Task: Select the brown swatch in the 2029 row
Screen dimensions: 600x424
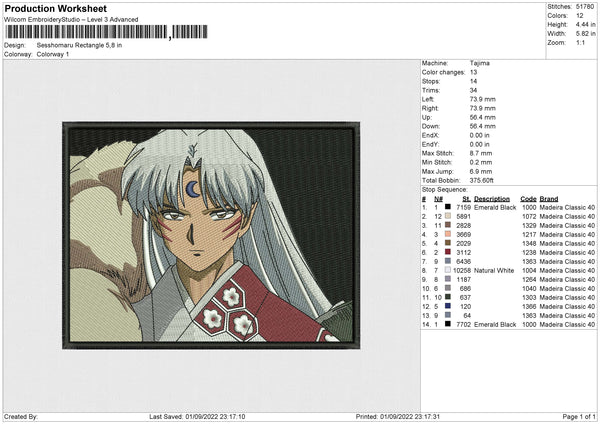Action: pyautogui.click(x=448, y=243)
